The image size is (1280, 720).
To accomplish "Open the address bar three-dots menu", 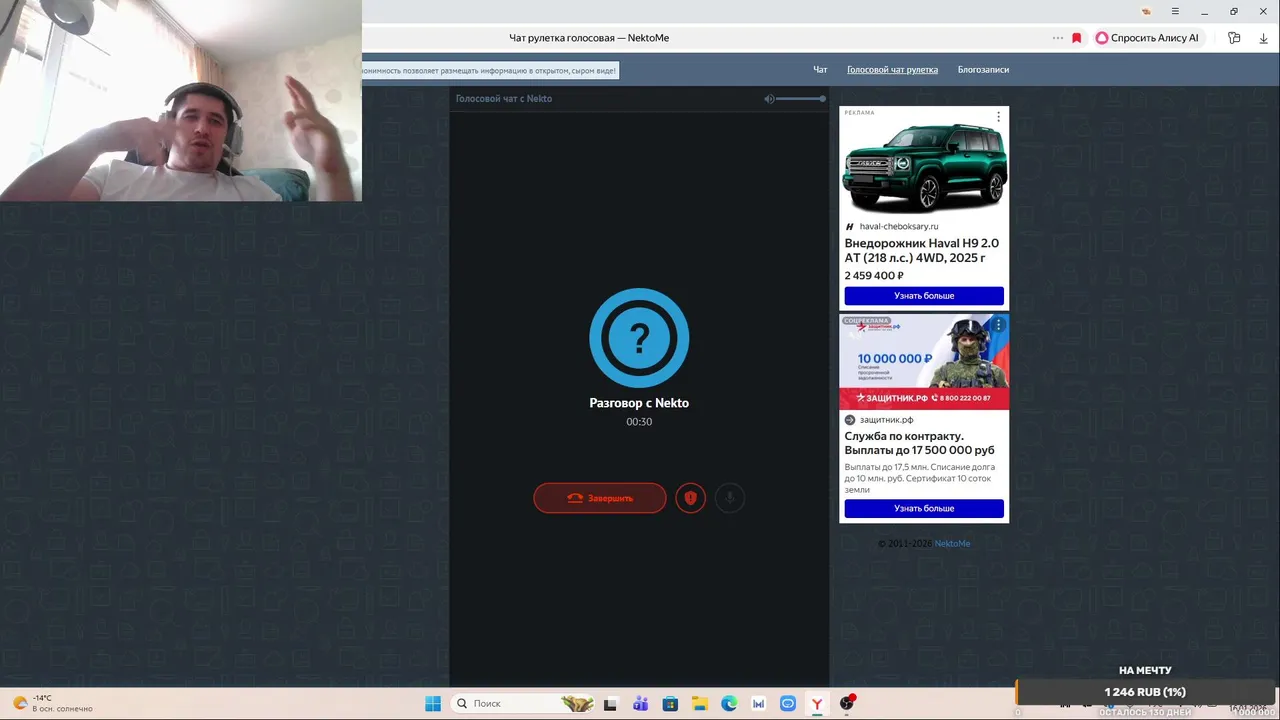I will pyautogui.click(x=1058, y=38).
